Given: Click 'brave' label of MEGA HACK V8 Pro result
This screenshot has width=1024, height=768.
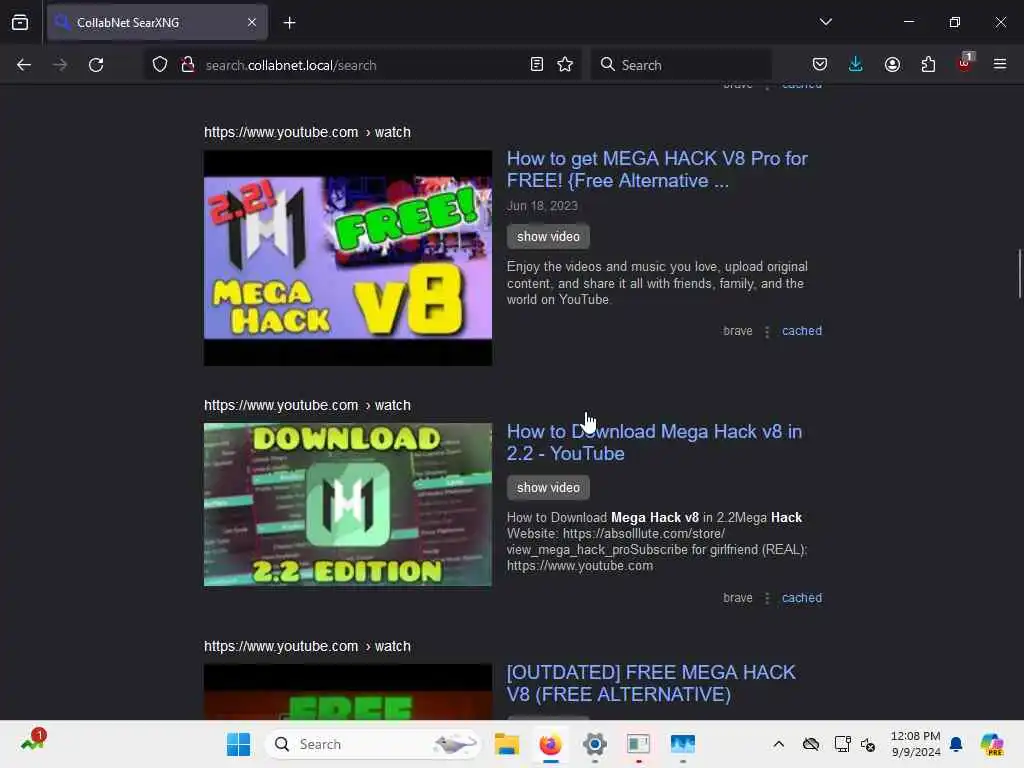Looking at the screenshot, I should tap(737, 331).
